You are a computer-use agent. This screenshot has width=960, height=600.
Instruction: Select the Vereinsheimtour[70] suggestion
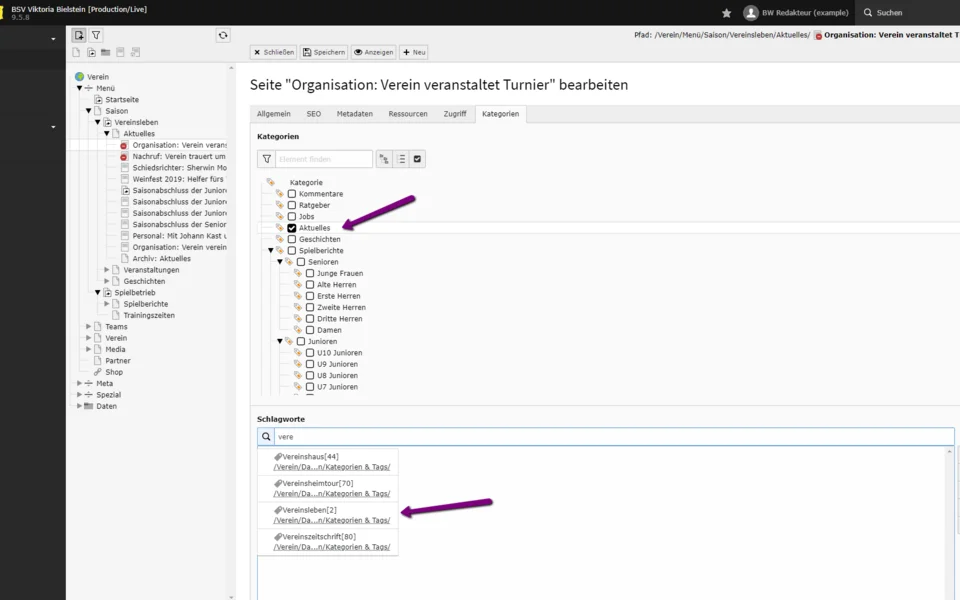click(328, 489)
